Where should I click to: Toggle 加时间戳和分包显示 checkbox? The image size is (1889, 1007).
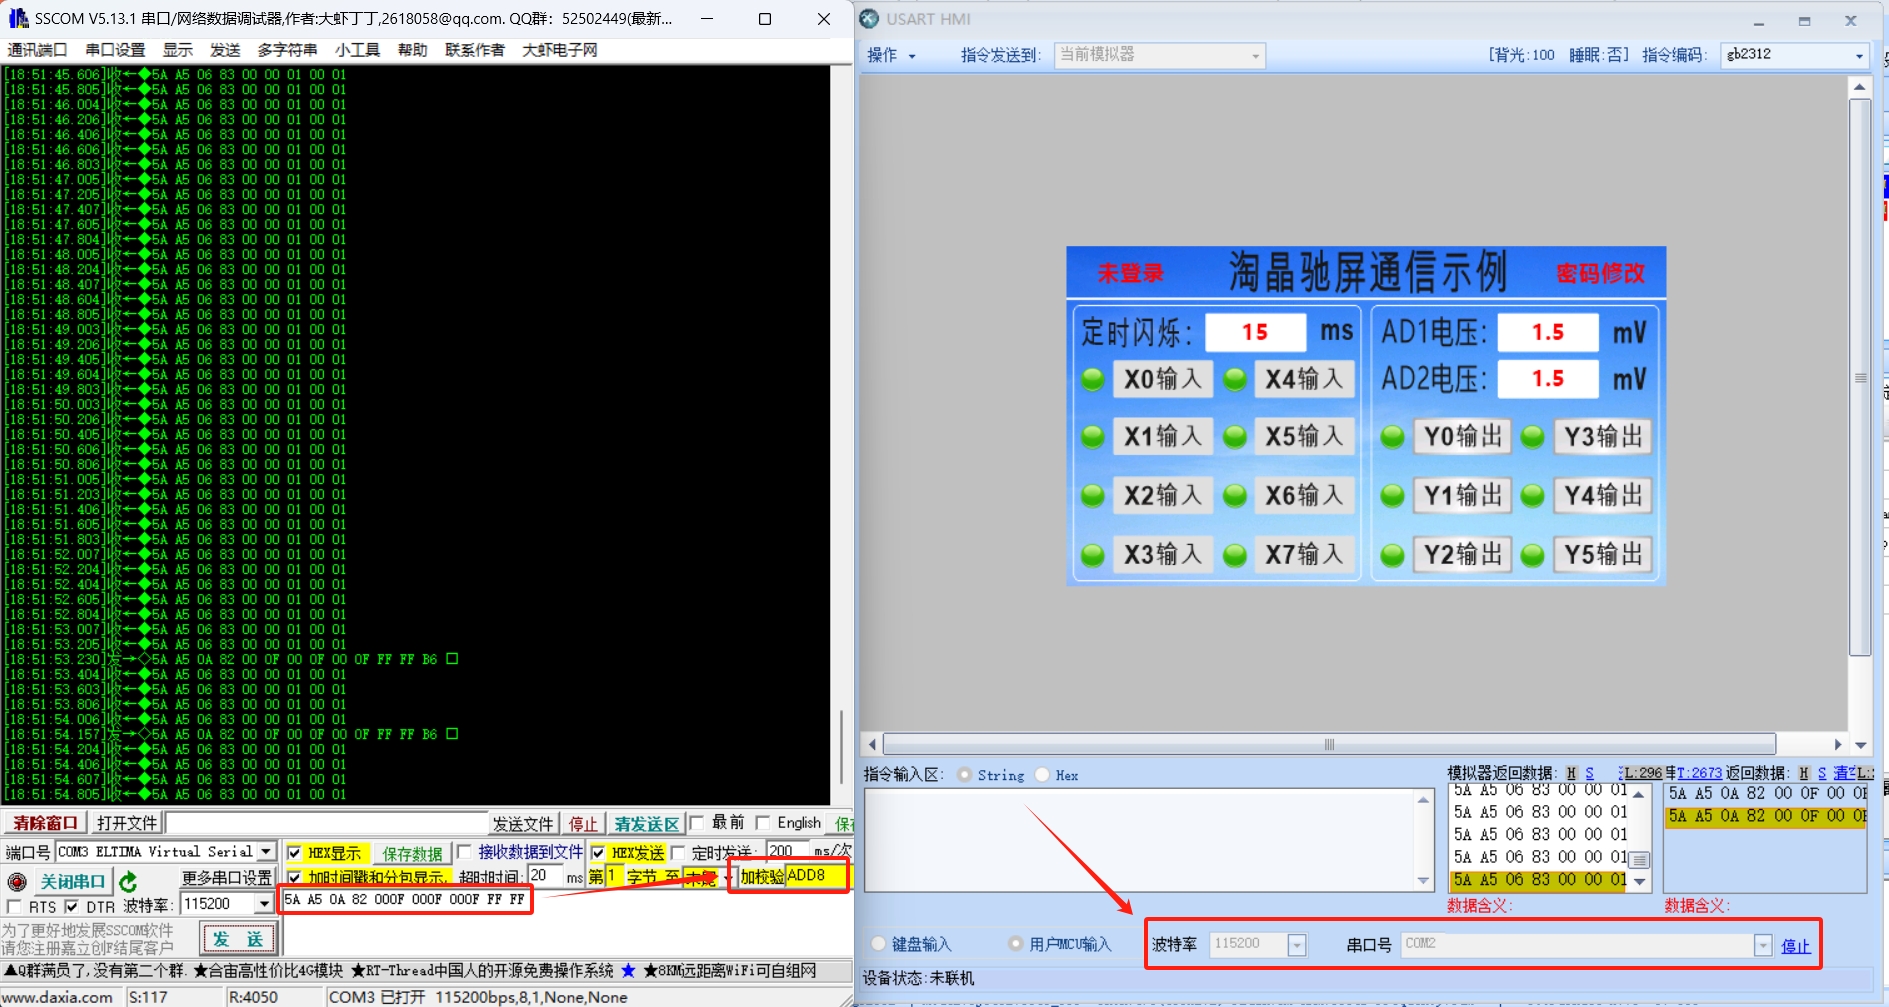click(294, 877)
